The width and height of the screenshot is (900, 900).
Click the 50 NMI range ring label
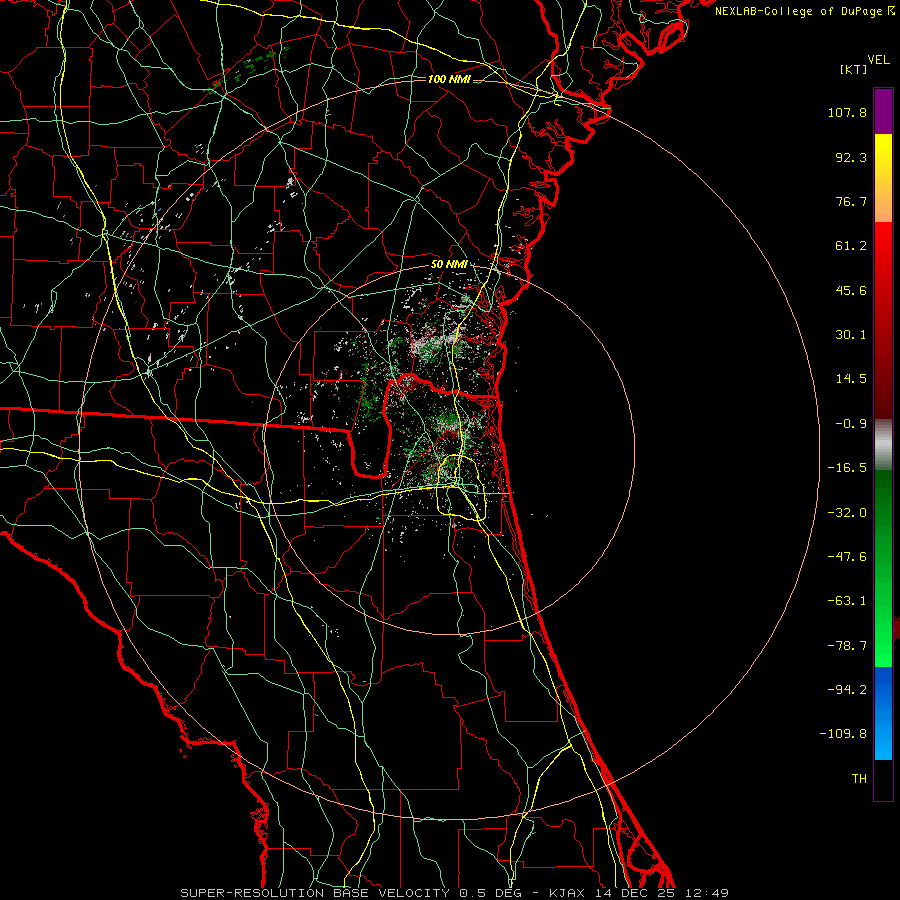[x=449, y=264]
